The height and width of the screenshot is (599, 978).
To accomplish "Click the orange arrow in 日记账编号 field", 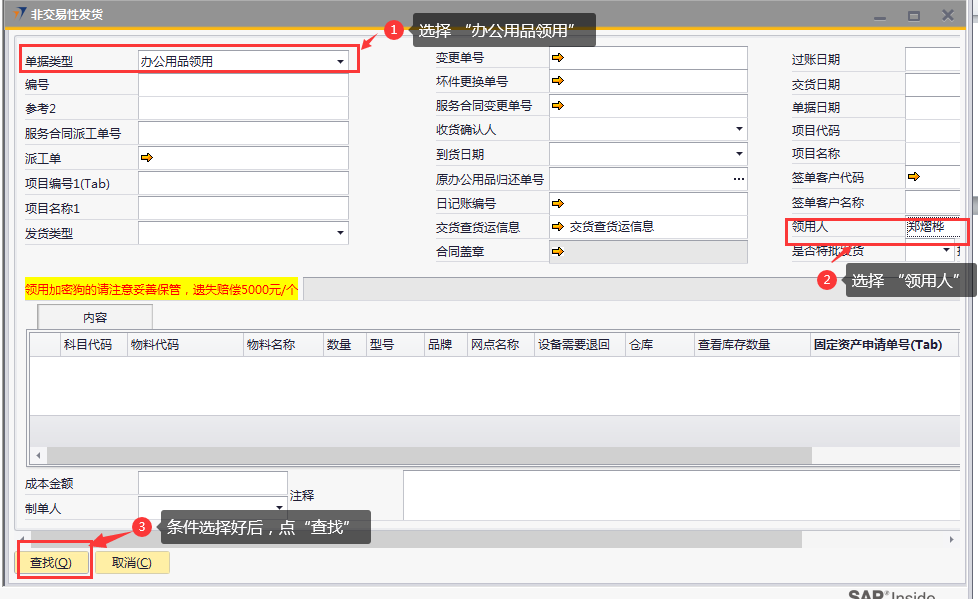I will (x=558, y=203).
